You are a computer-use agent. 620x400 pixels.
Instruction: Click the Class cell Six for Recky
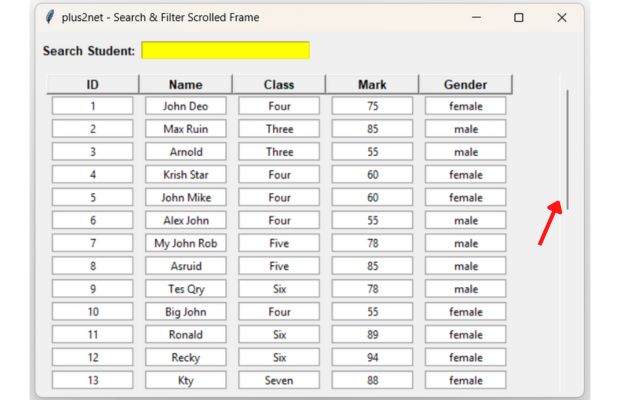[x=279, y=357]
